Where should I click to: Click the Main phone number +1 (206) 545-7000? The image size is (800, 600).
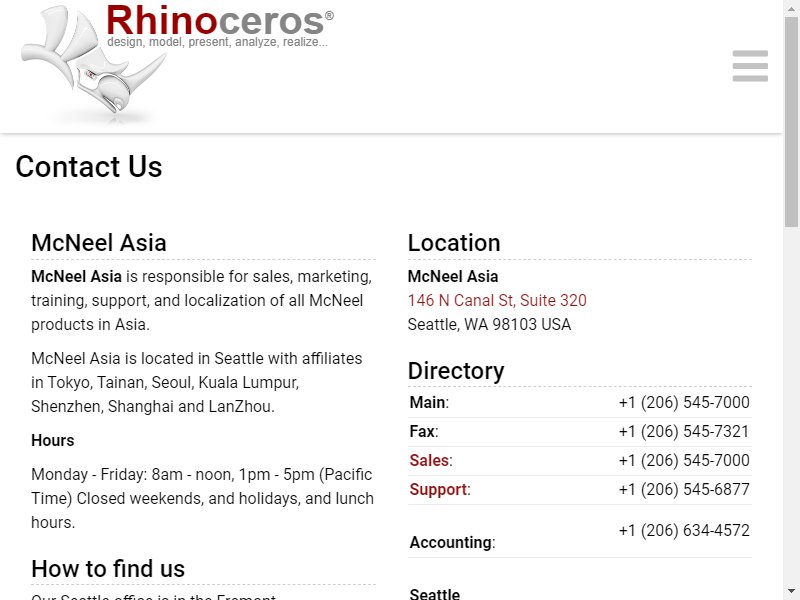click(684, 402)
